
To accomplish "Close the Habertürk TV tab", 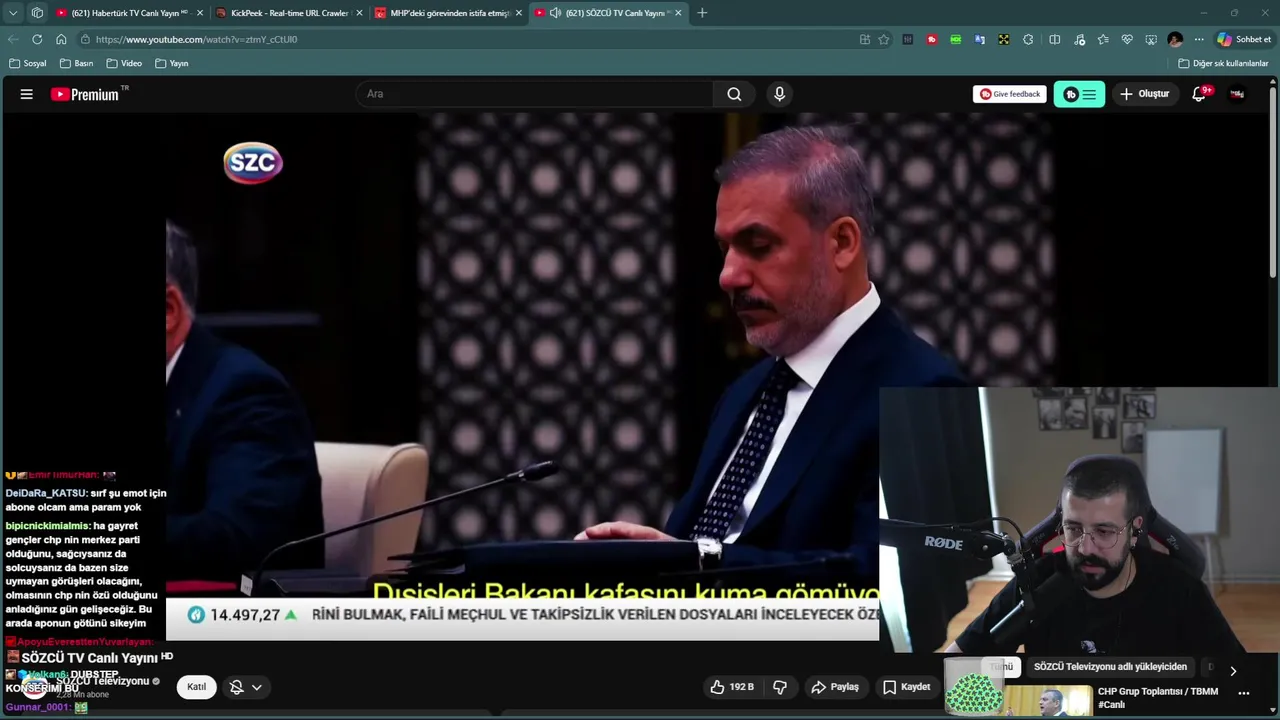I will pos(200,13).
